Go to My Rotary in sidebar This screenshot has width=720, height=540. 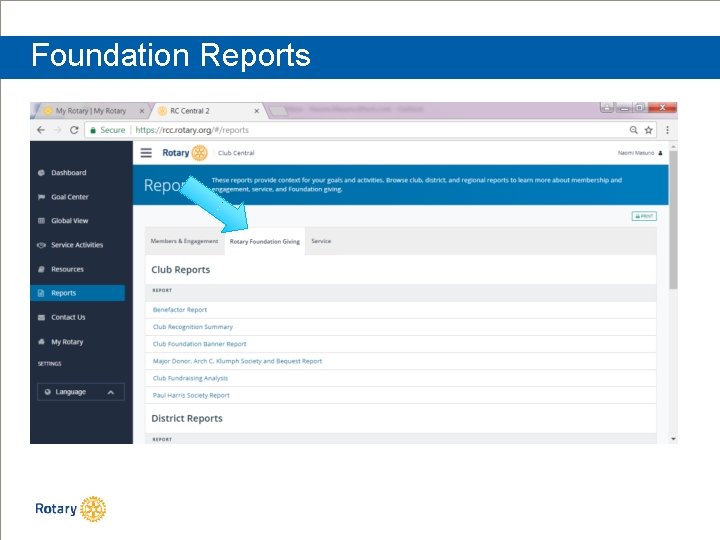click(x=68, y=342)
